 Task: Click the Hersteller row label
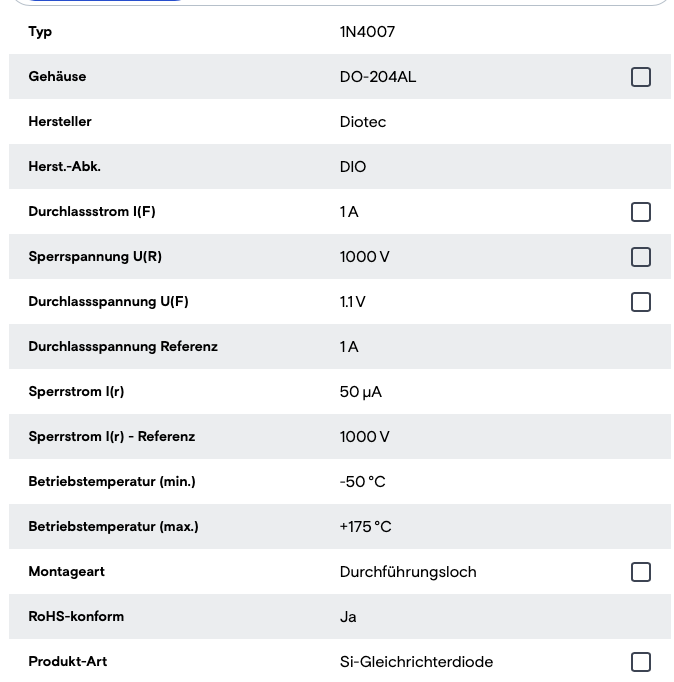[x=60, y=121]
